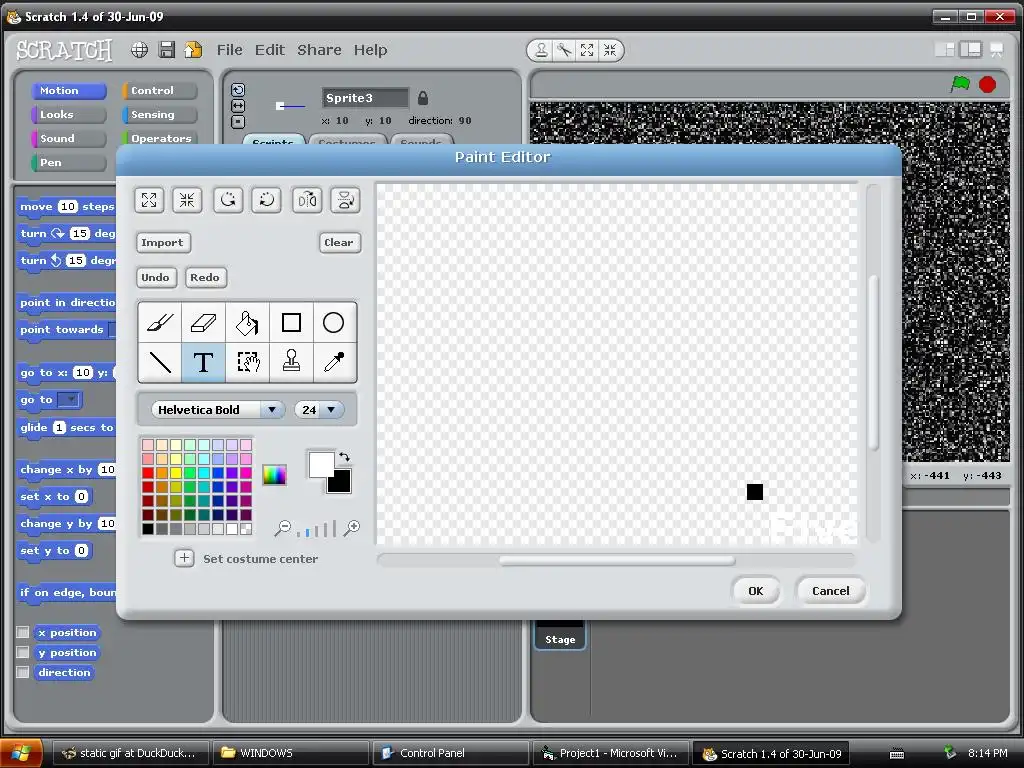Select the left-right flip rotation style button
1024x768 pixels.
(x=238, y=106)
